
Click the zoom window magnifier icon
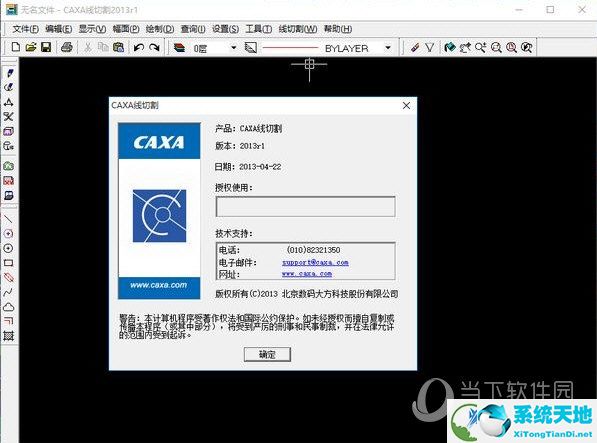pos(480,48)
